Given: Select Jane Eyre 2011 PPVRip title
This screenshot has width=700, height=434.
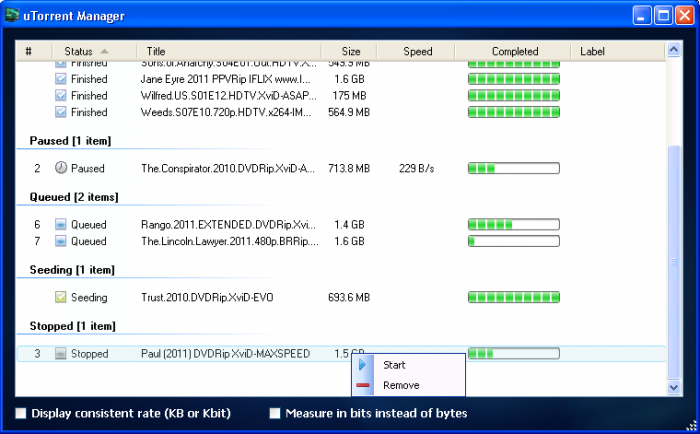Looking at the screenshot, I should 225,79.
